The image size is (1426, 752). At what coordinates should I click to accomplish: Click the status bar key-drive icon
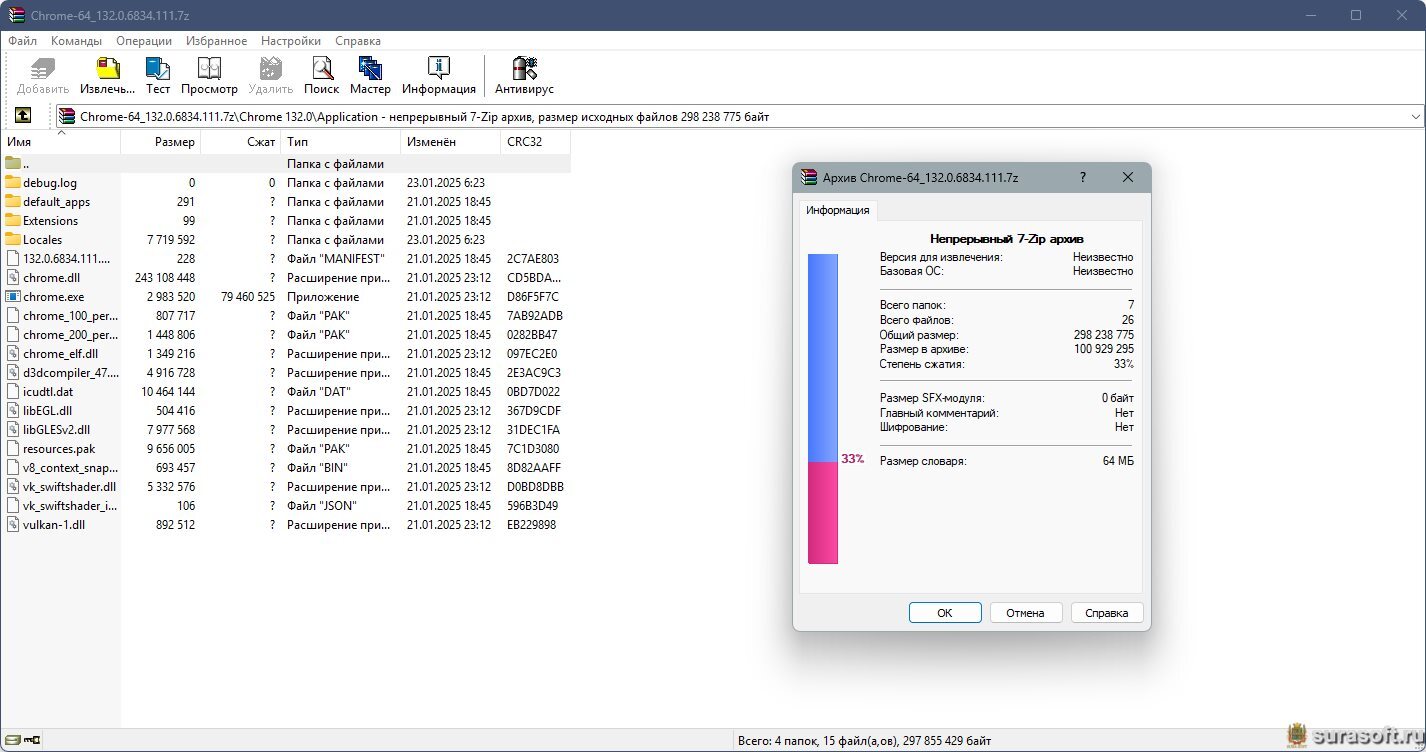(x=32, y=741)
